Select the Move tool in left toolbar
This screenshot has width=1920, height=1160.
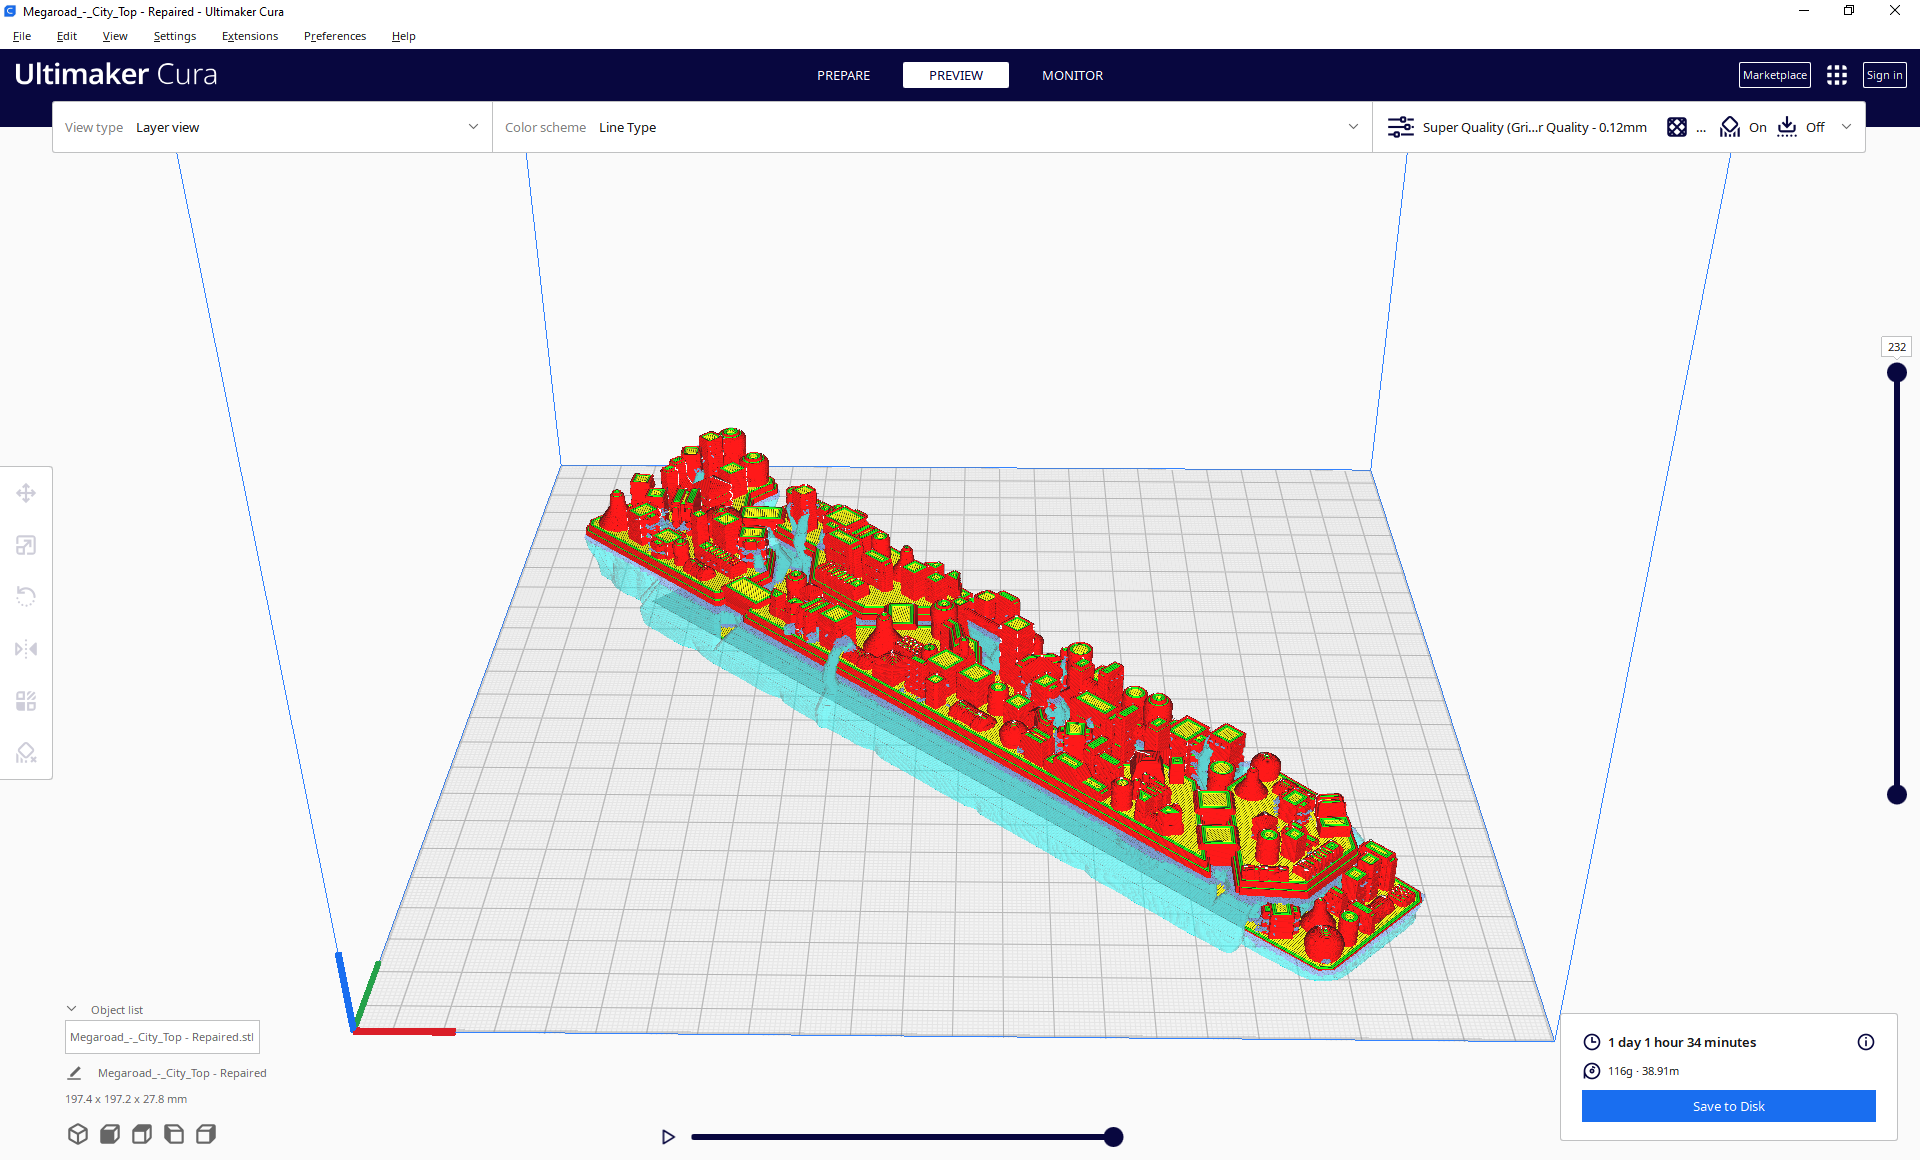(26, 493)
